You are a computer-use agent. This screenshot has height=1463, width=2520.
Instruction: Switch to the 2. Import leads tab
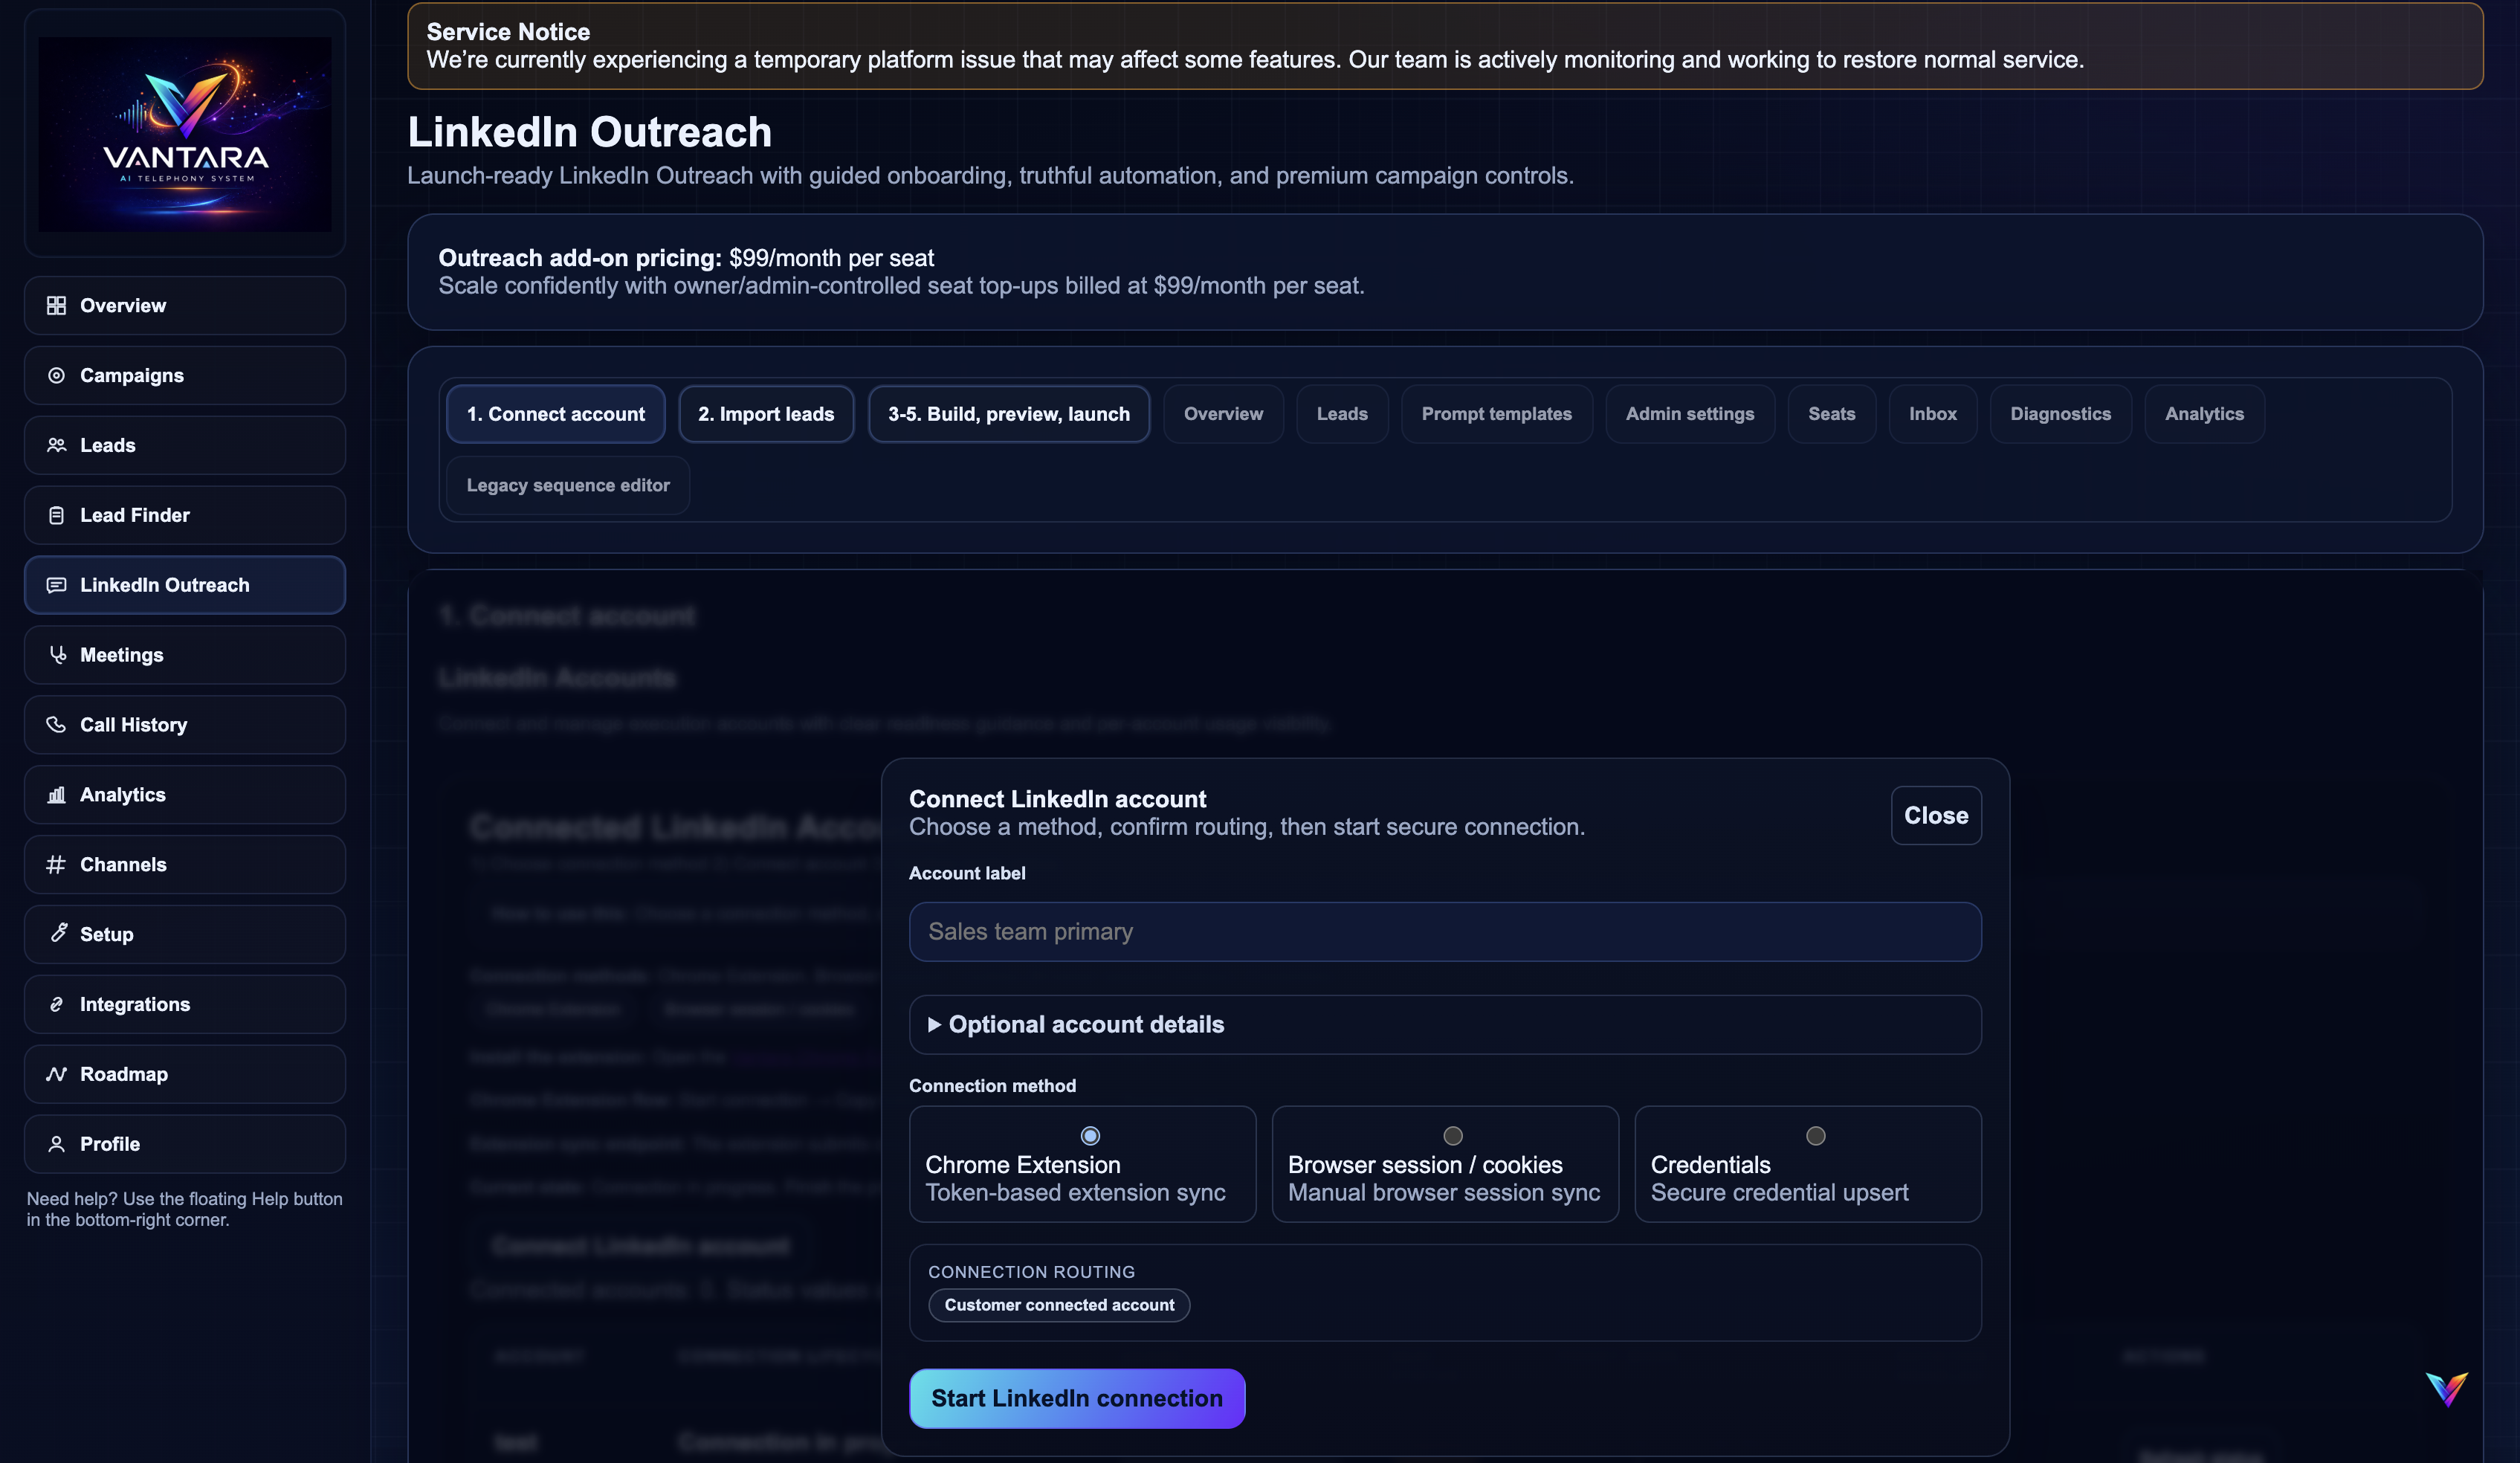pyautogui.click(x=765, y=414)
